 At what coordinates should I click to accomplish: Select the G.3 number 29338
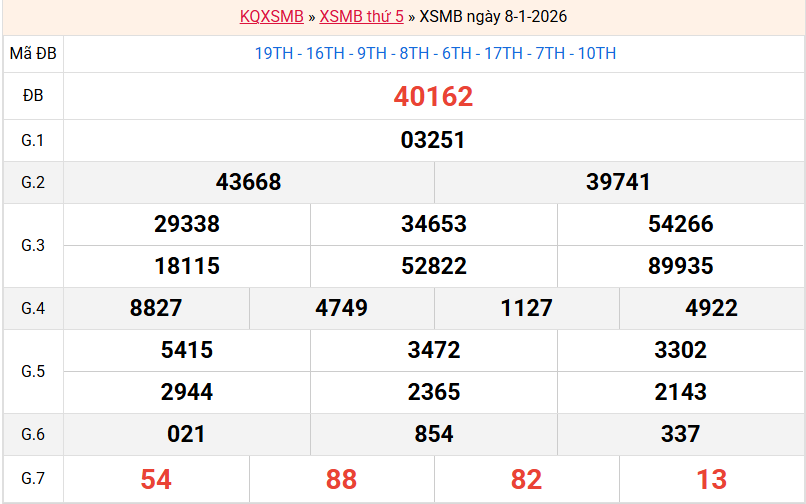[187, 224]
